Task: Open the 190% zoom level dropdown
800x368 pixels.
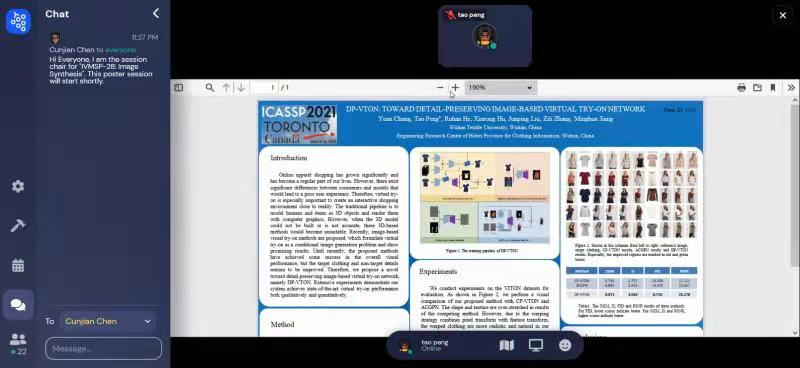Action: (x=501, y=88)
